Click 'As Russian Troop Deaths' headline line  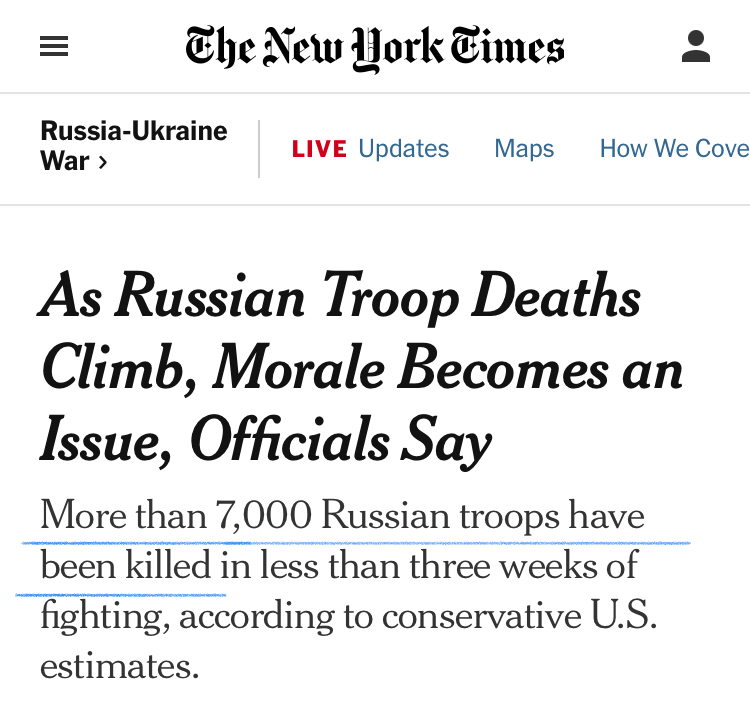pyautogui.click(x=340, y=299)
